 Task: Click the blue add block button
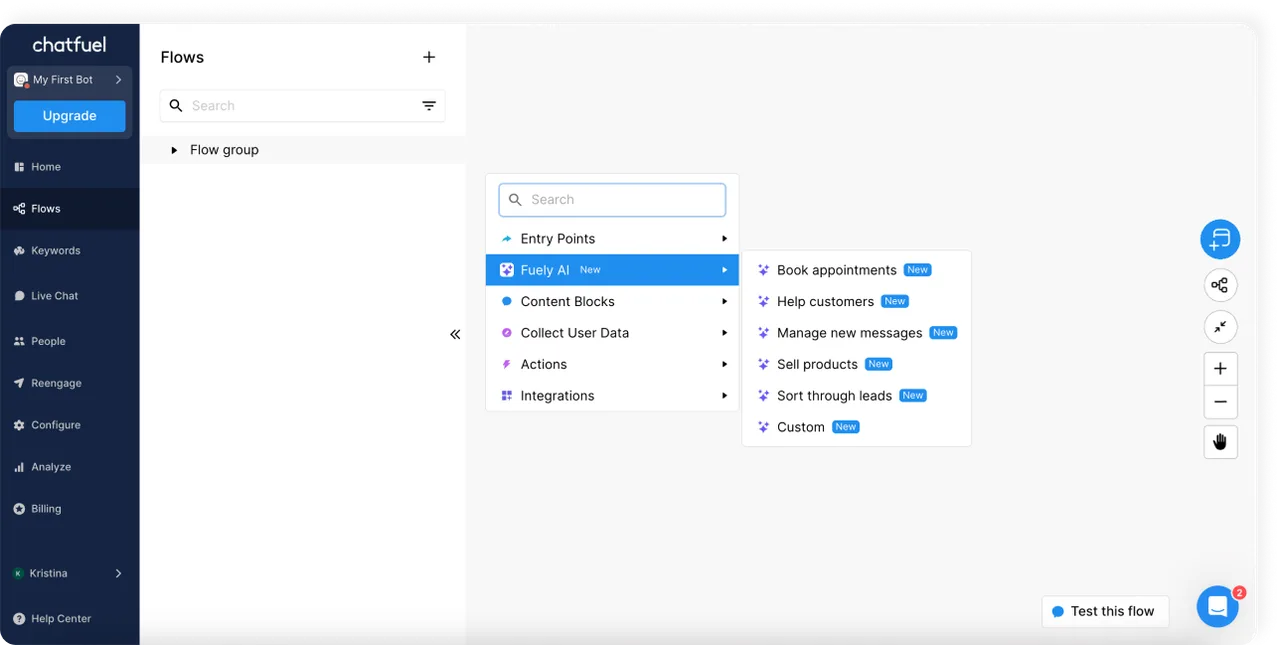pos(1220,240)
